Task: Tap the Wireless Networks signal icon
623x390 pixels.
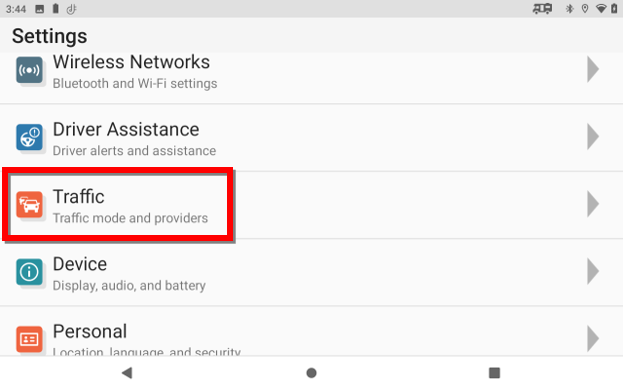Action: point(29,70)
